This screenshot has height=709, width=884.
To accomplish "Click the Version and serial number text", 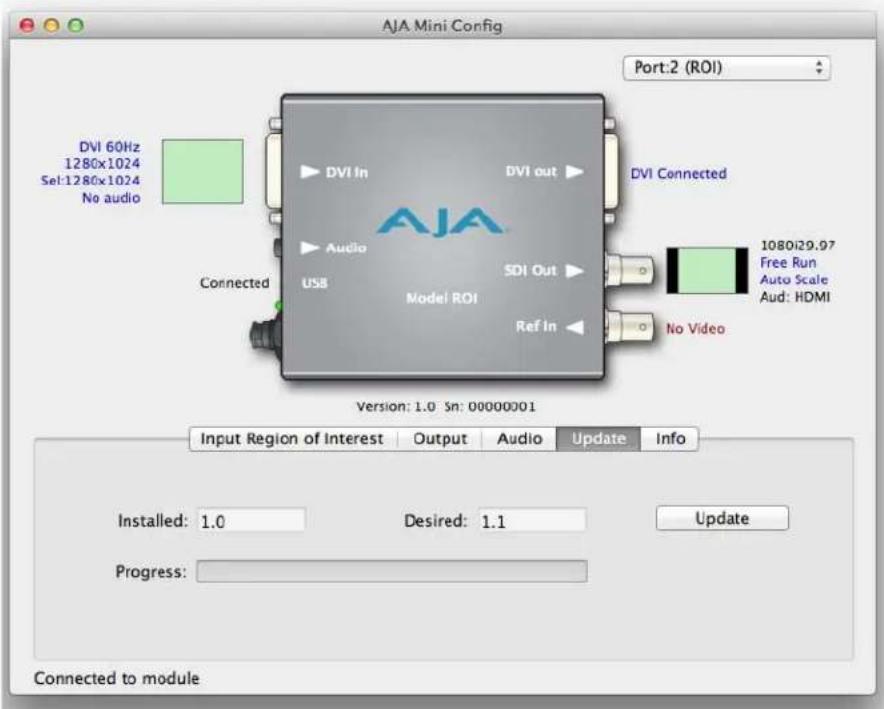I will pyautogui.click(x=445, y=406).
